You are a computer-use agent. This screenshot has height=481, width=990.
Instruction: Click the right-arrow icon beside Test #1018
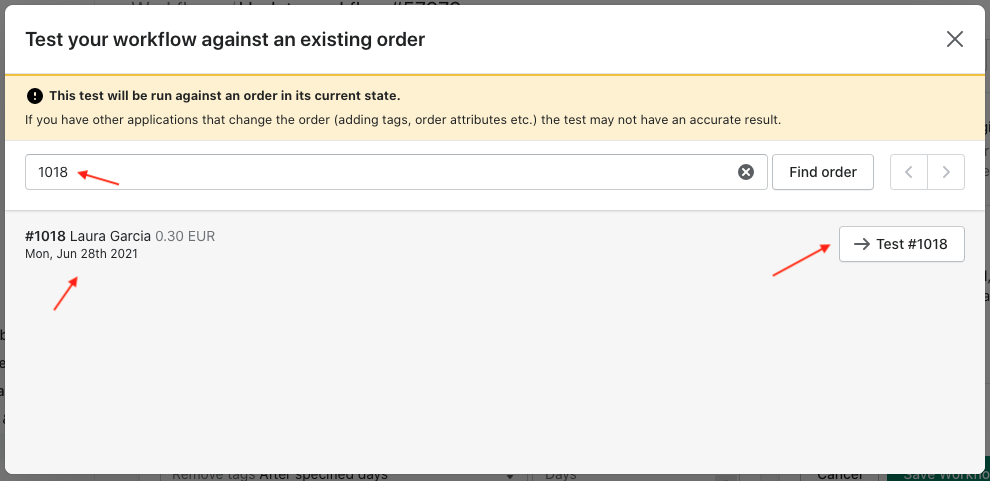tap(861, 244)
